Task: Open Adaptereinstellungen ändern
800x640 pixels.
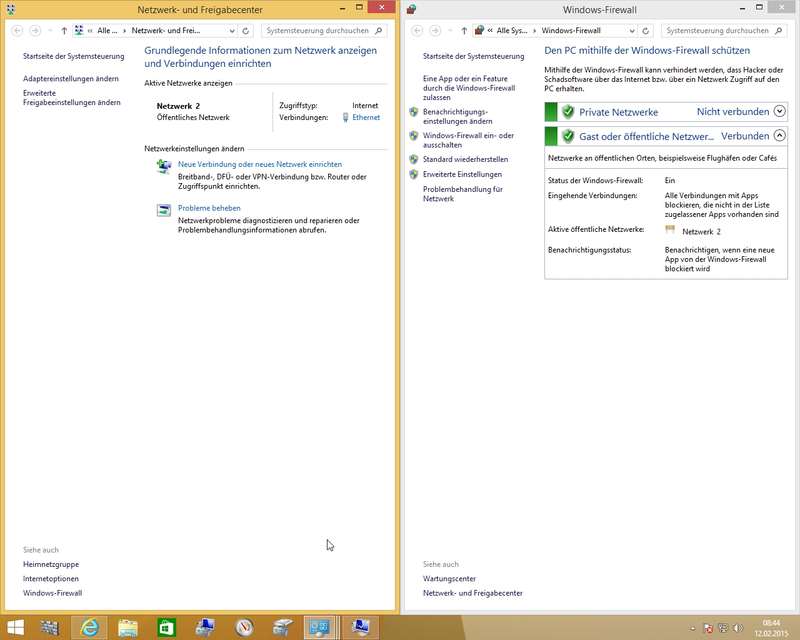Action: click(x=71, y=78)
